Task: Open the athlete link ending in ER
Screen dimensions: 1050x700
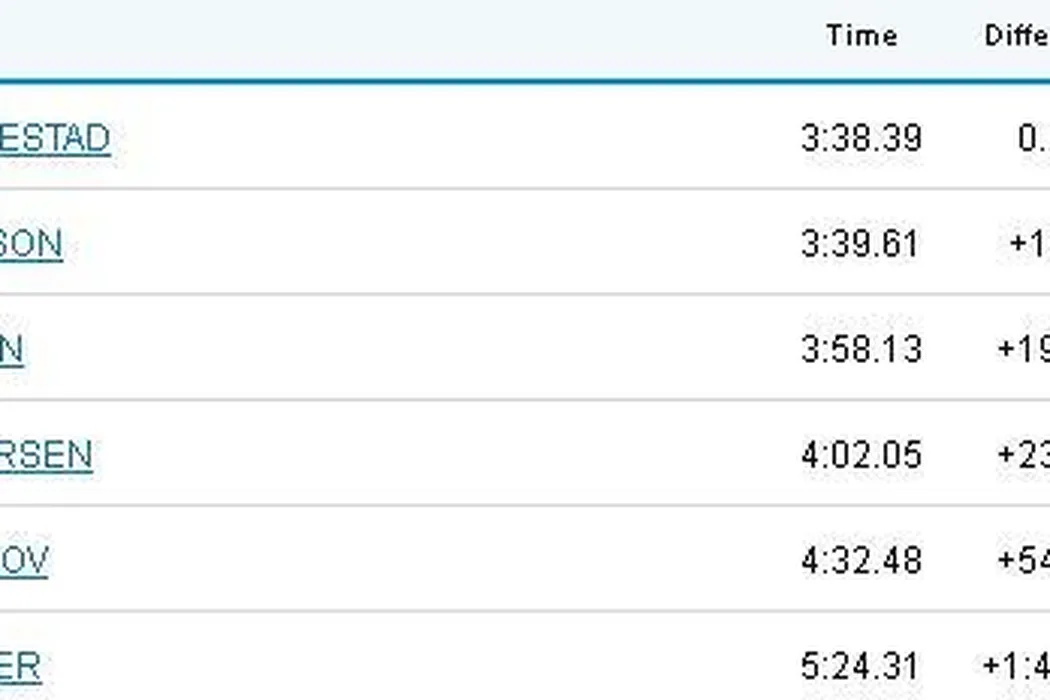Action: click(x=20, y=667)
